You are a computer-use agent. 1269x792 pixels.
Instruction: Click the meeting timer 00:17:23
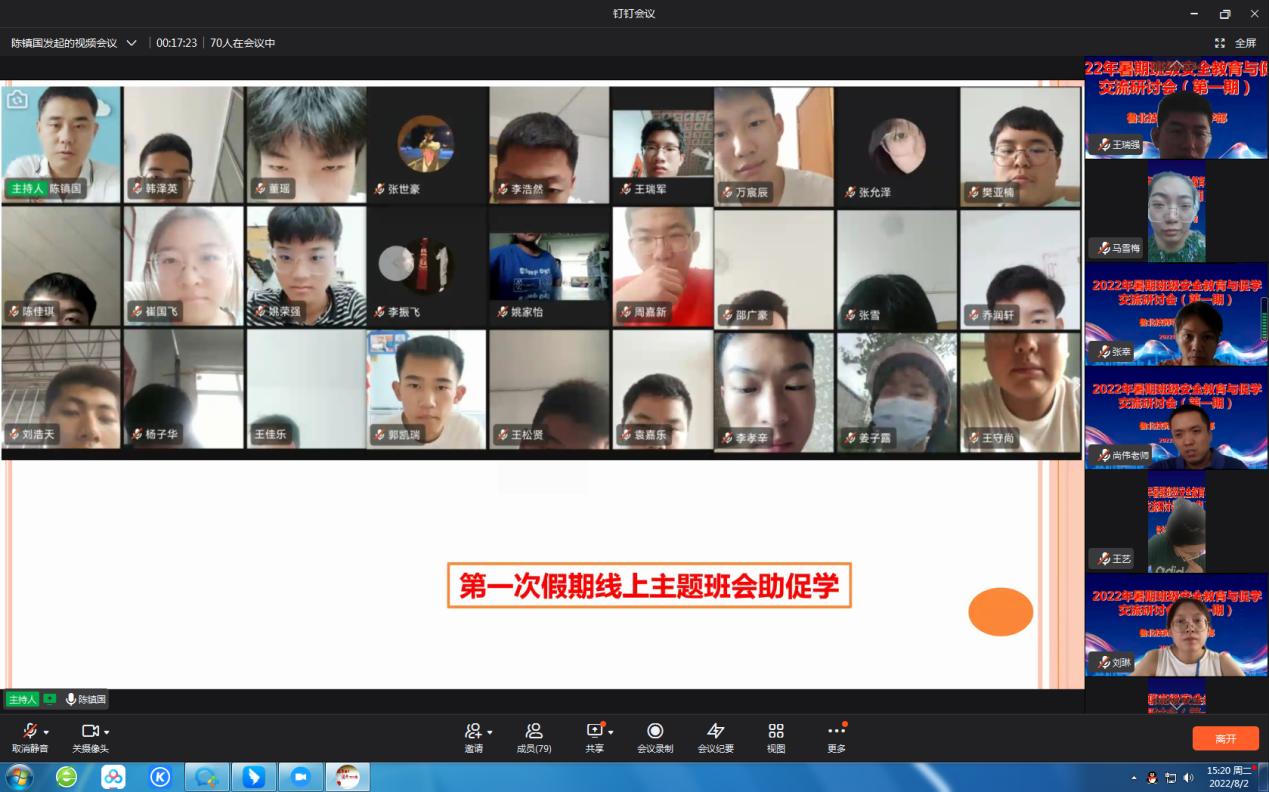tap(177, 43)
